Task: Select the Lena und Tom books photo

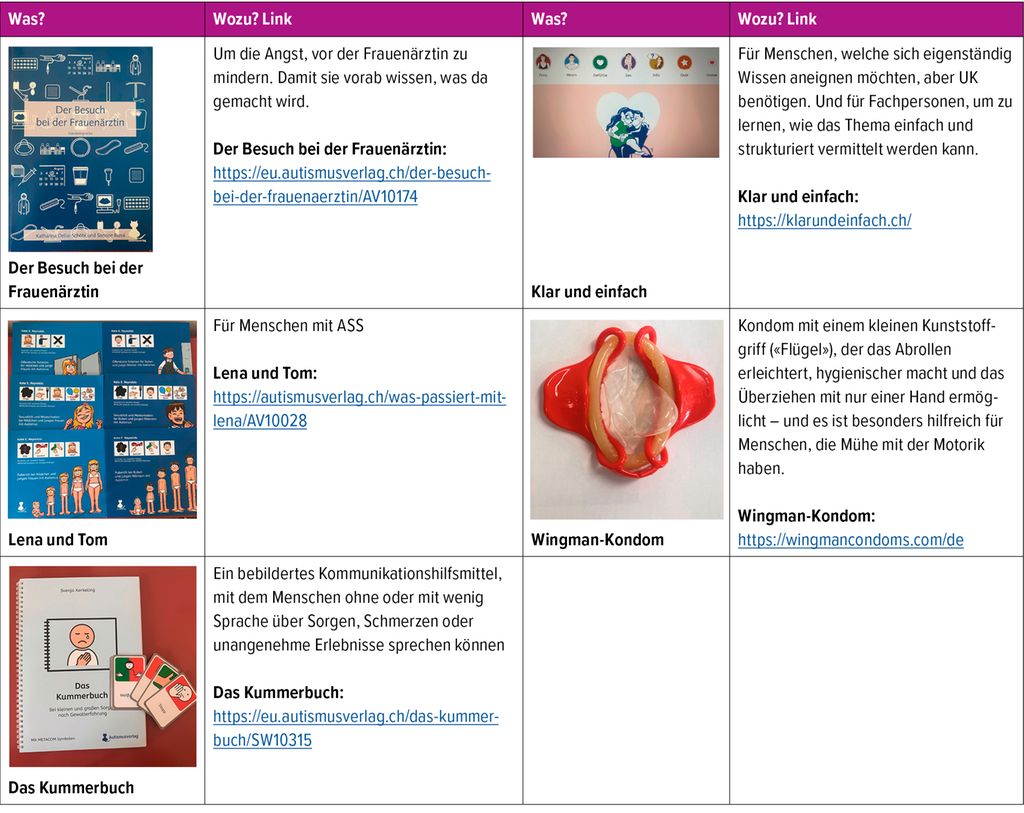Action: tap(103, 419)
